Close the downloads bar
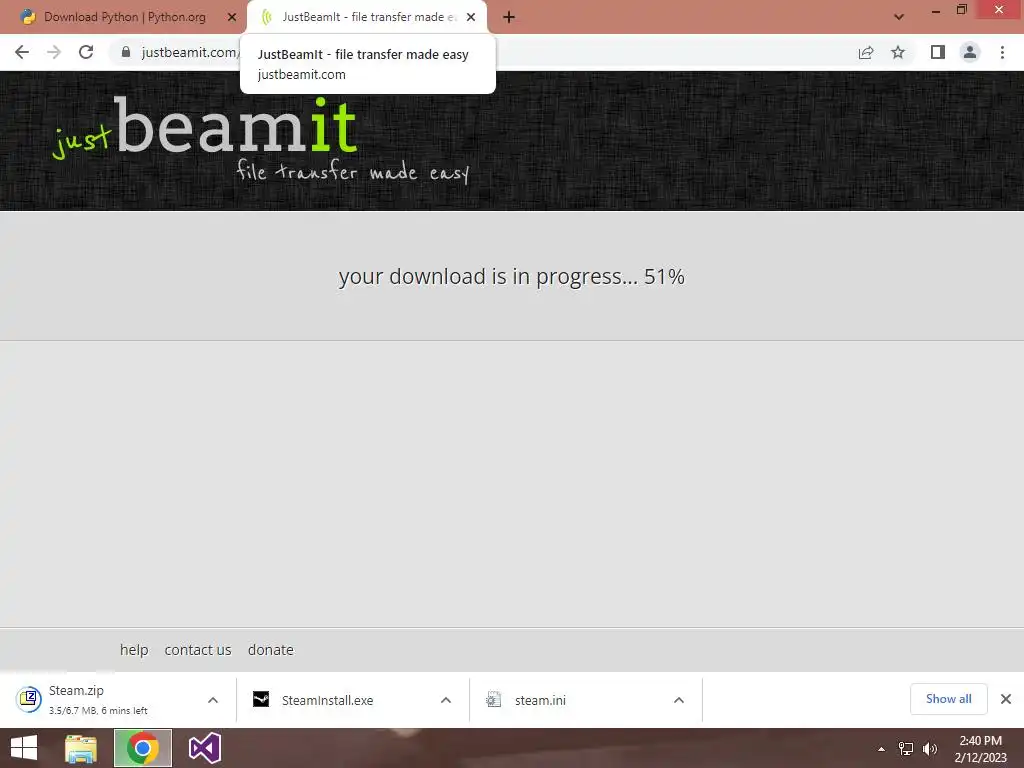 pos(1006,699)
